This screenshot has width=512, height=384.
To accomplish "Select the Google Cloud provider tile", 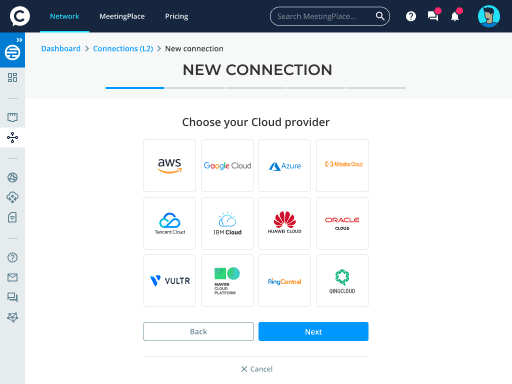I will tap(227, 165).
